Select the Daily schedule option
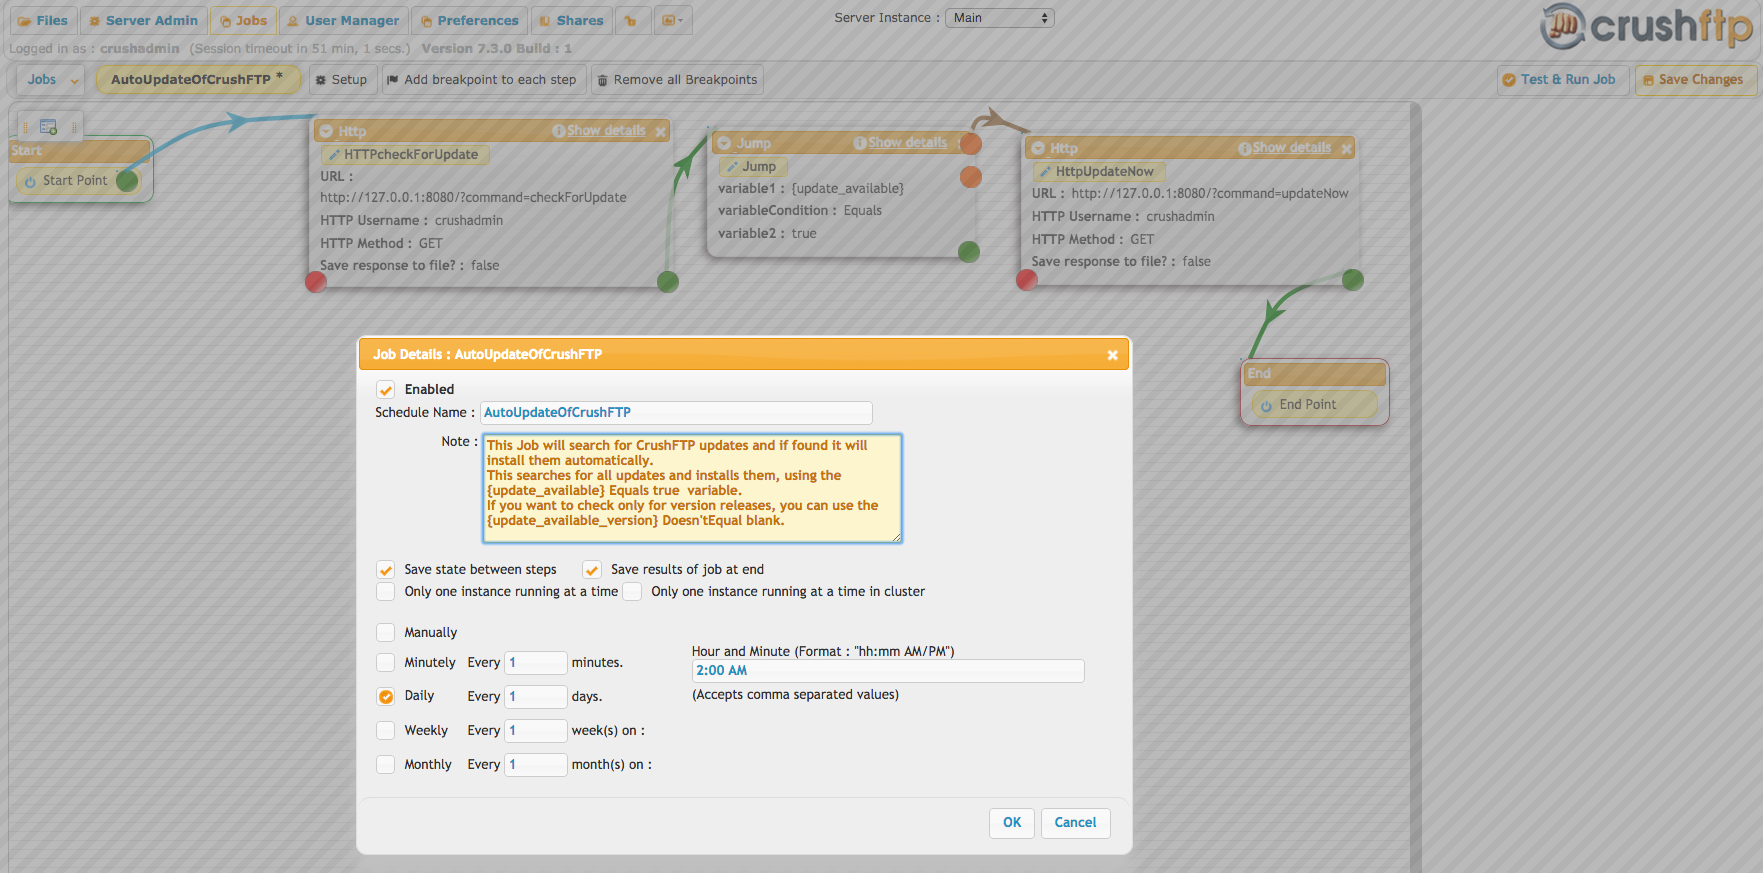Viewport: 1763px width, 873px height. coord(386,697)
